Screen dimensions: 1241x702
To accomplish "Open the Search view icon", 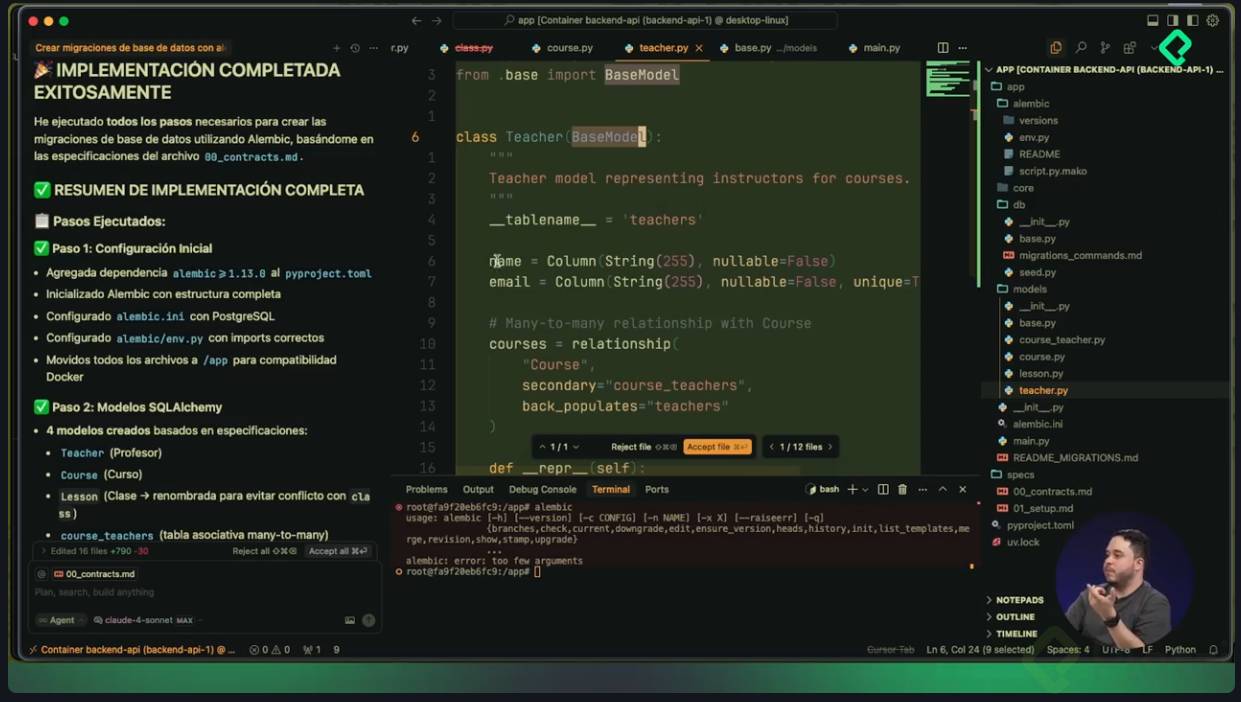I will pos(1081,47).
